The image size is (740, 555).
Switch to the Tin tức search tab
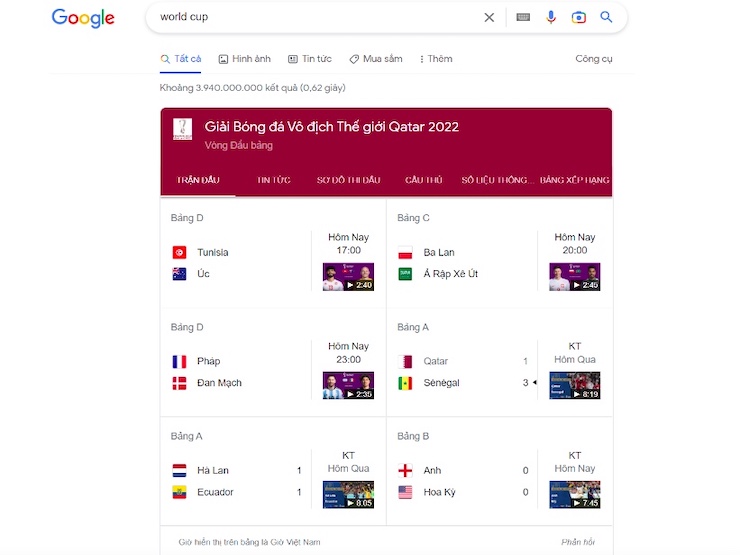tap(309, 59)
